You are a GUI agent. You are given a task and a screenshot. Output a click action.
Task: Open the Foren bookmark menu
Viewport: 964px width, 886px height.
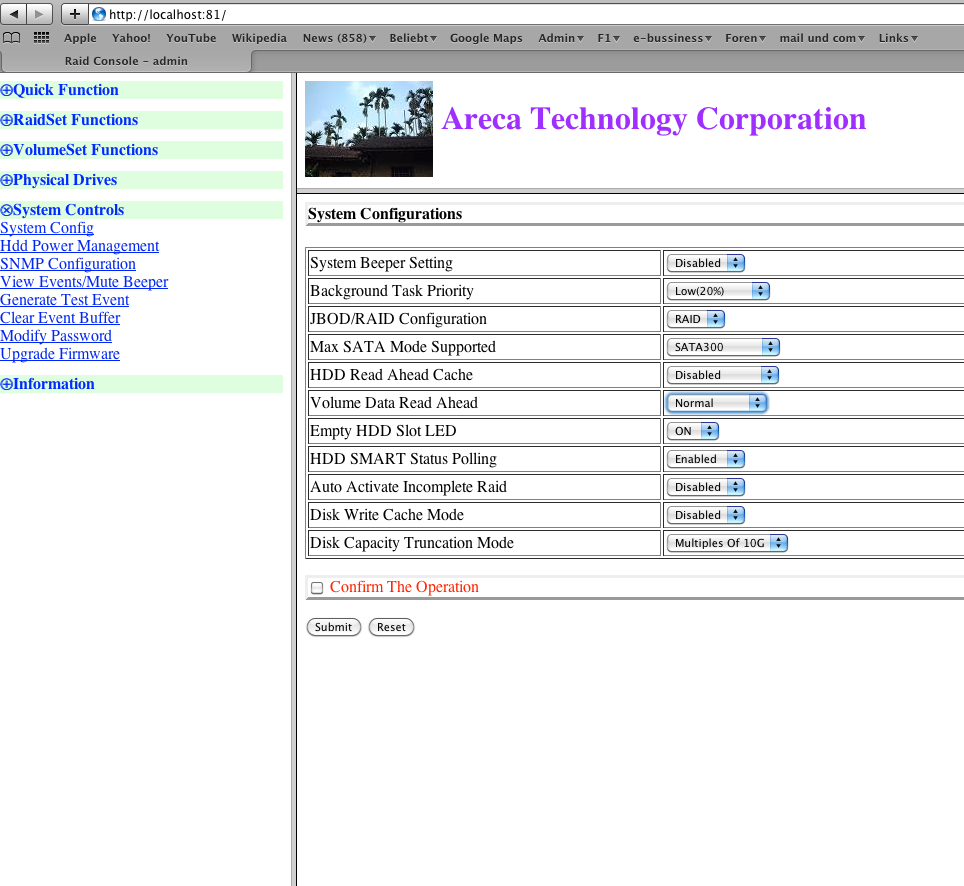tap(745, 38)
